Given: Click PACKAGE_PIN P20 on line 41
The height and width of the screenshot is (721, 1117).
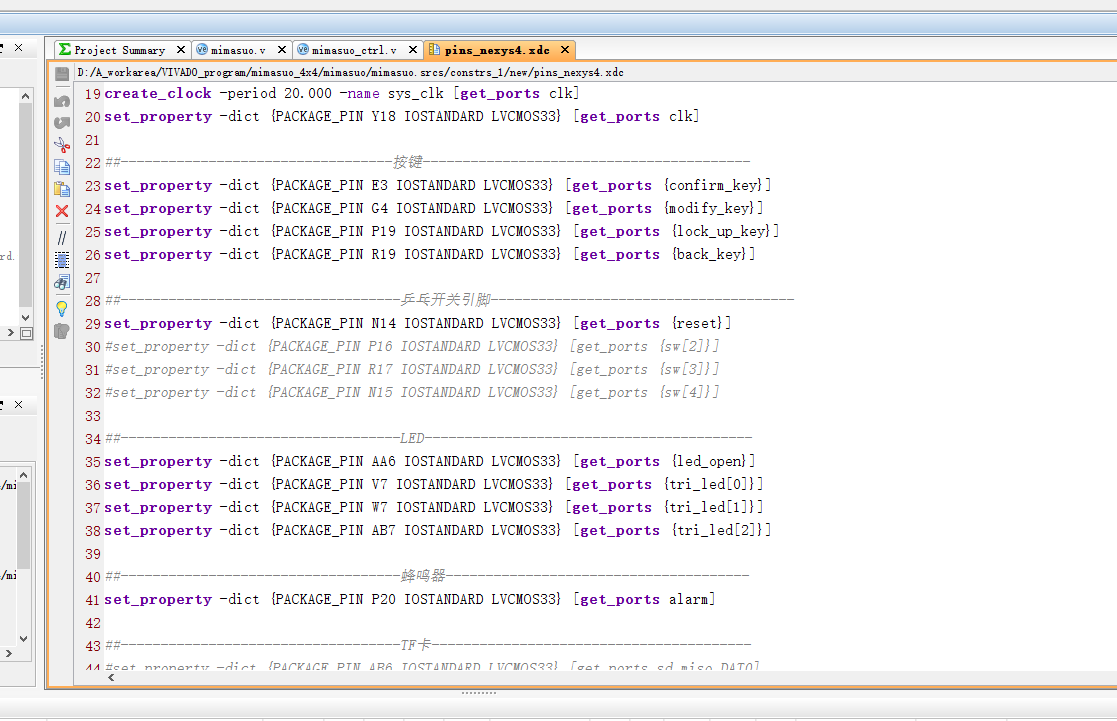Looking at the screenshot, I should tap(336, 599).
